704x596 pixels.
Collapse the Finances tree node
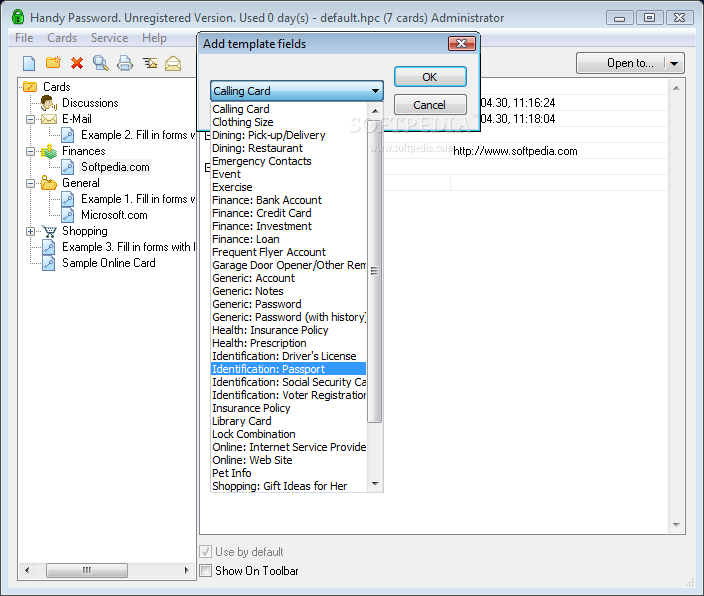point(30,151)
